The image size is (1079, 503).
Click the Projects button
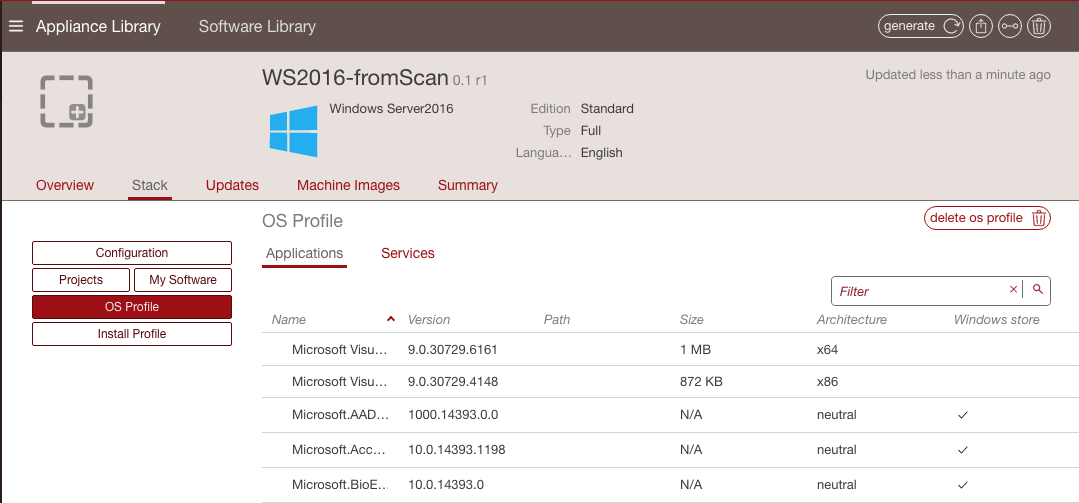[81, 280]
